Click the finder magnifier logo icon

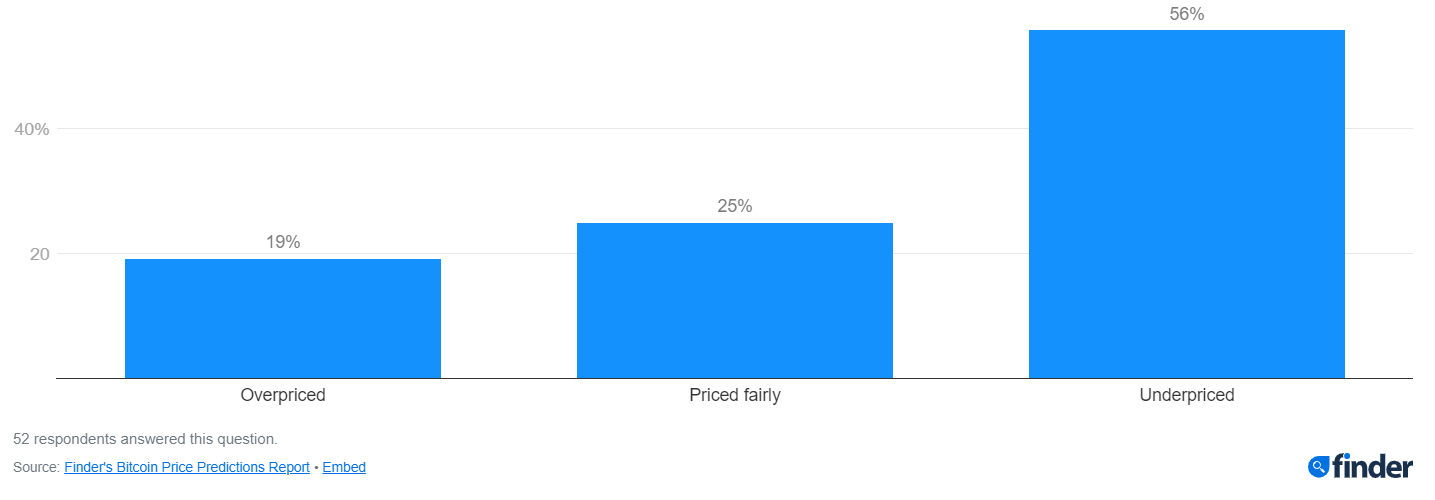1319,466
